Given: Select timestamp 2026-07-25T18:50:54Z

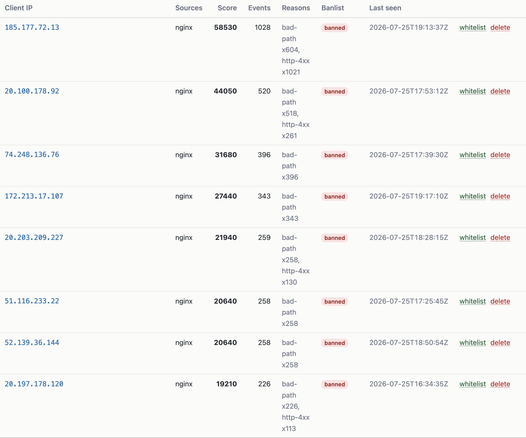Looking at the screenshot, I should coord(409,342).
